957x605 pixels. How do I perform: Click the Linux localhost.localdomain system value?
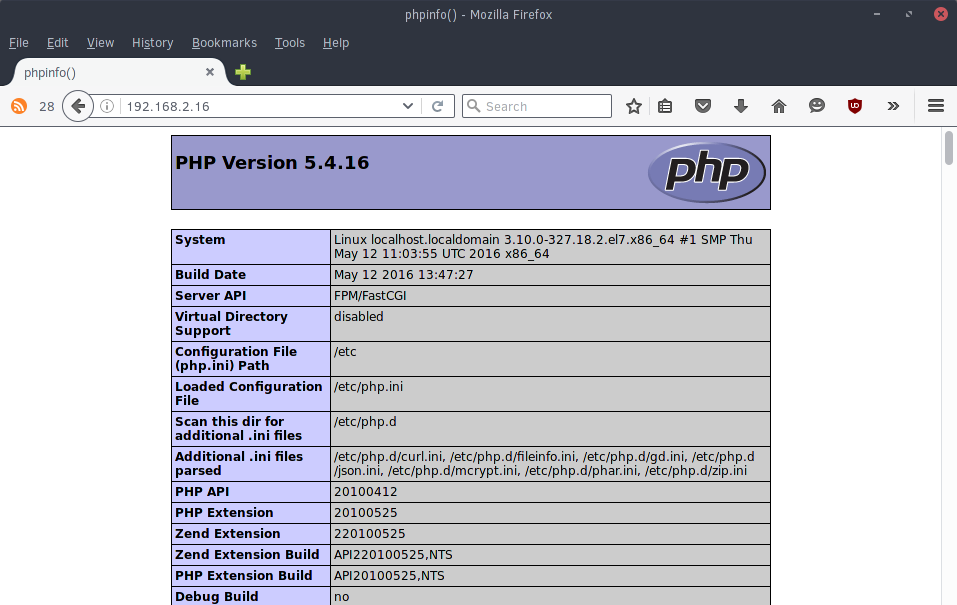pyautogui.click(x=543, y=247)
